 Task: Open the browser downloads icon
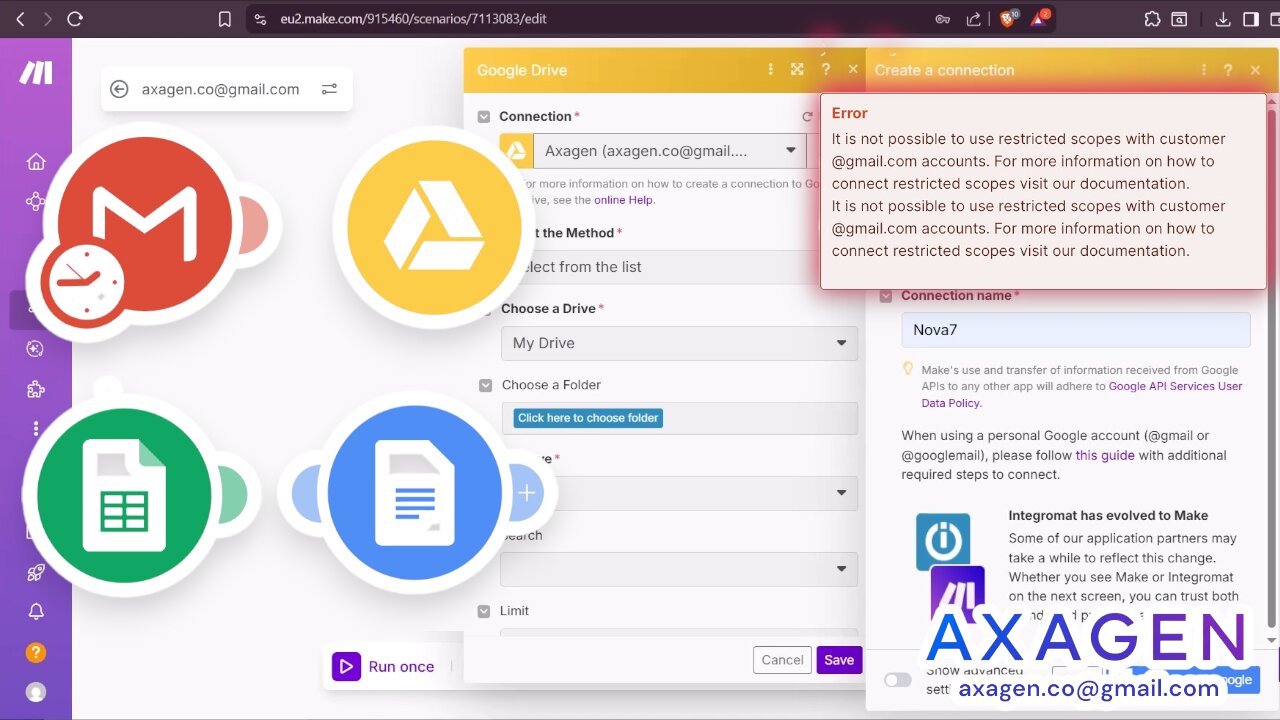point(1223,19)
